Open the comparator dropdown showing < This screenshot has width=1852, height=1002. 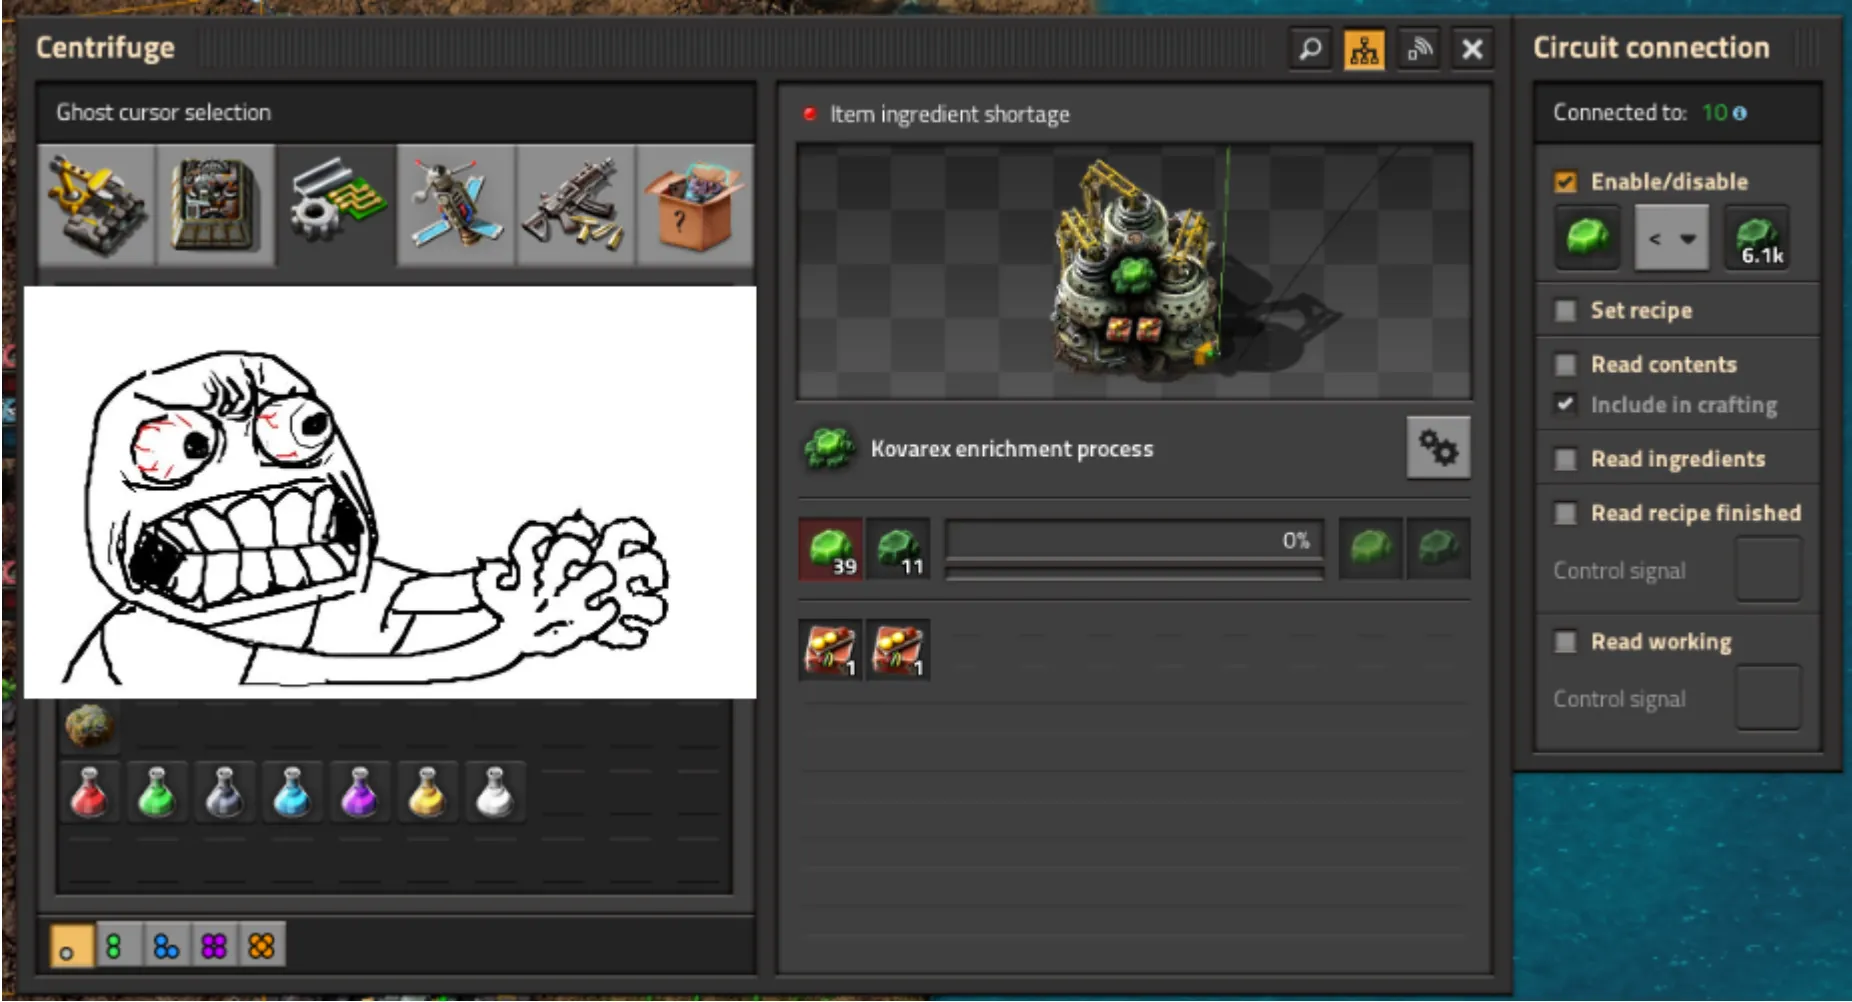pos(1671,238)
